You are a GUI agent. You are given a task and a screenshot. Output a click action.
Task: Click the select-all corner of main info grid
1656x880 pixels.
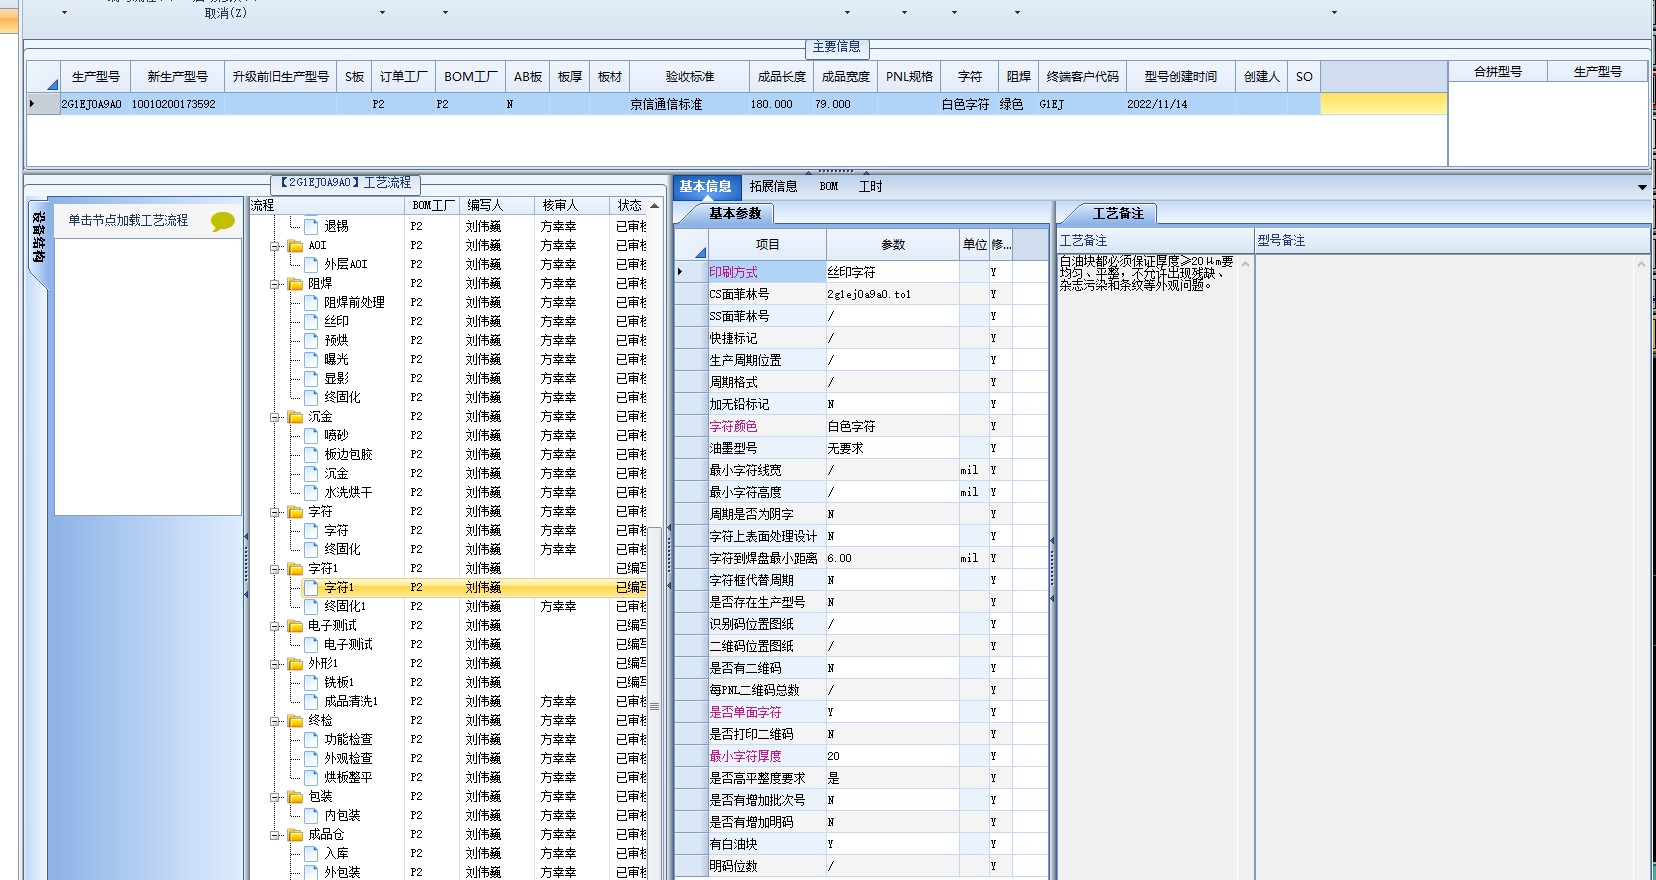44,76
